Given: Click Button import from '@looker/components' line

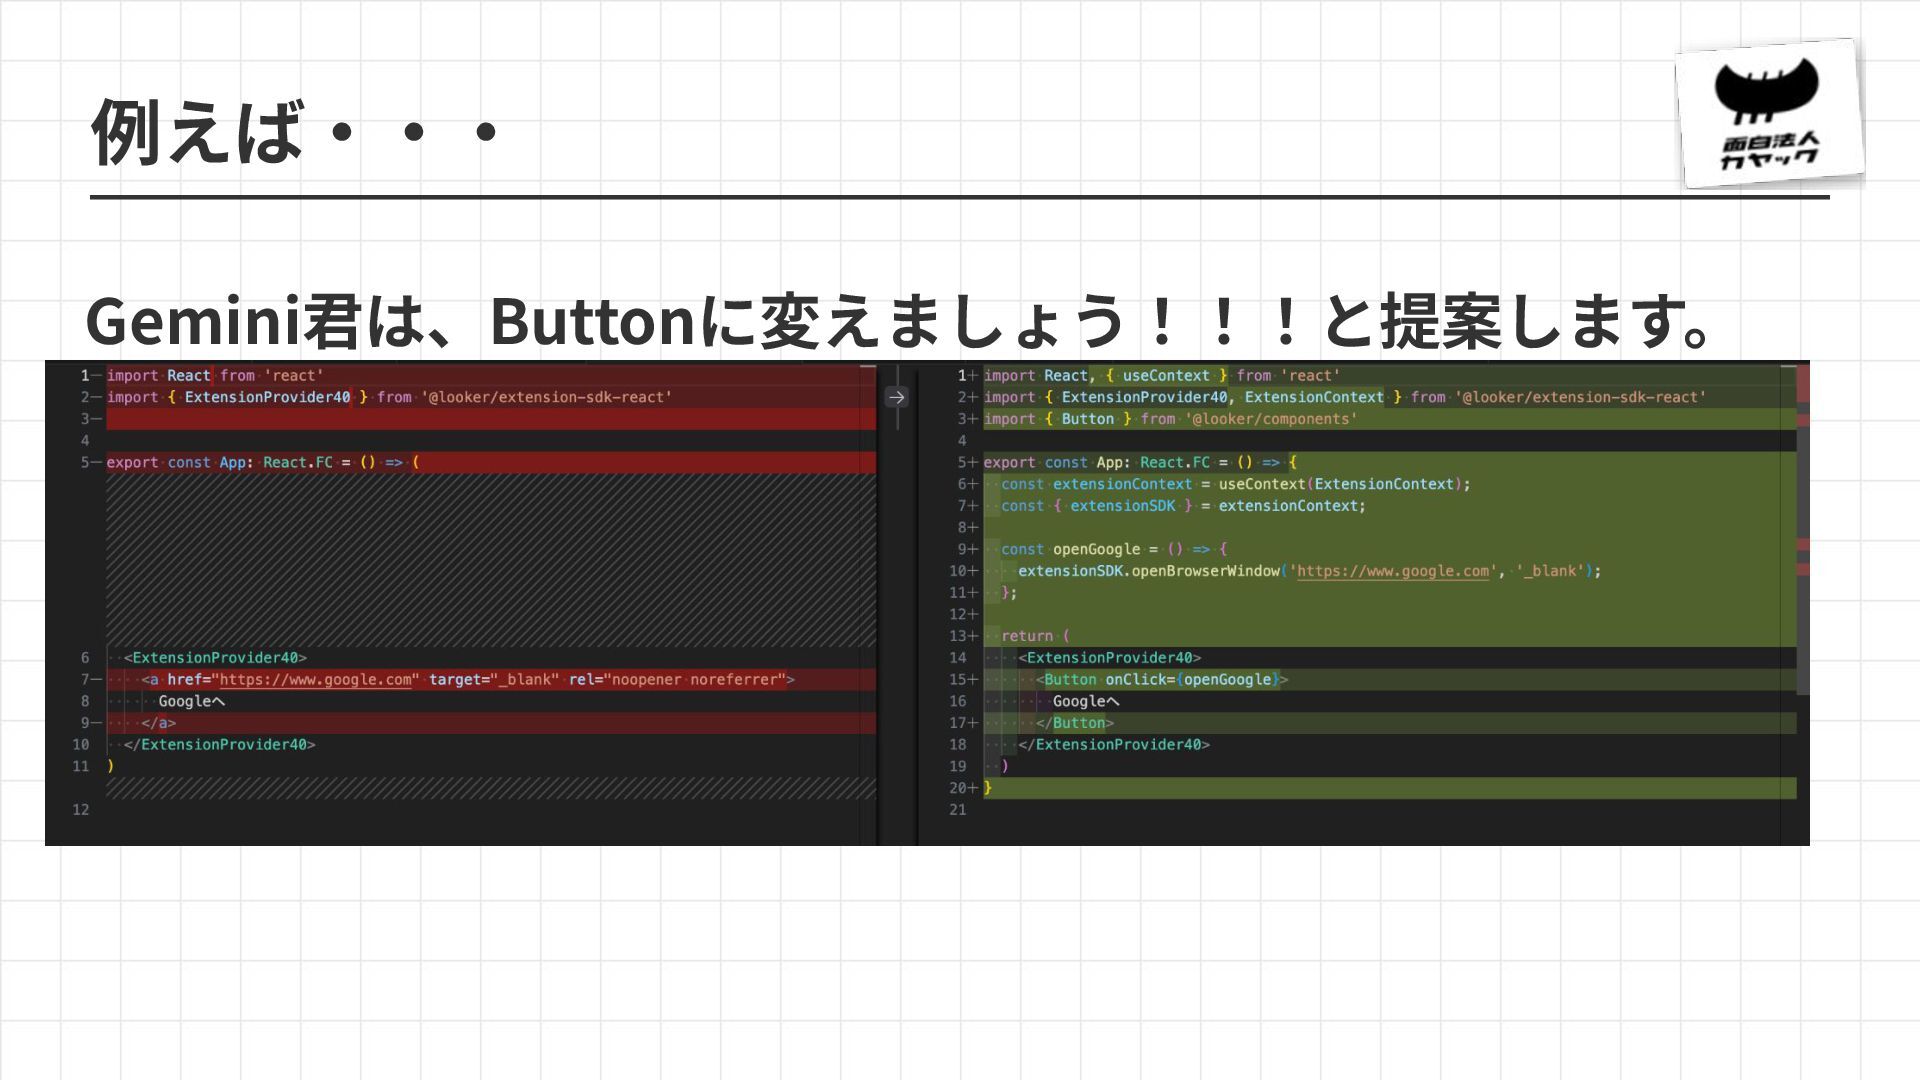Looking at the screenshot, I should click(x=1170, y=419).
